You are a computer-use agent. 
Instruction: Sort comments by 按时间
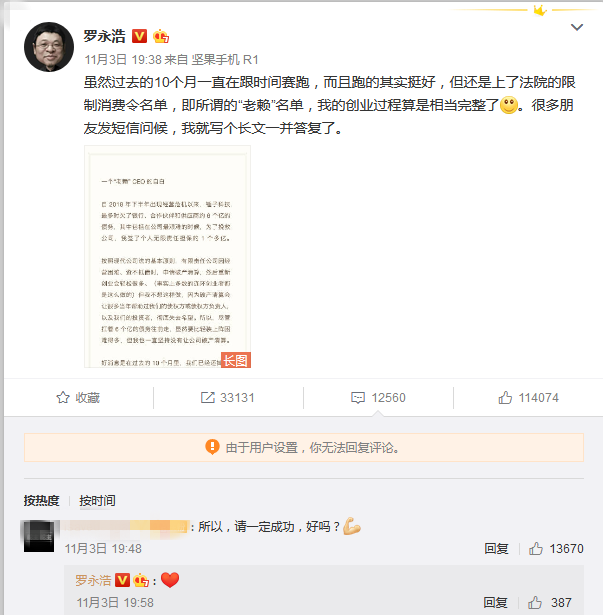point(97,500)
